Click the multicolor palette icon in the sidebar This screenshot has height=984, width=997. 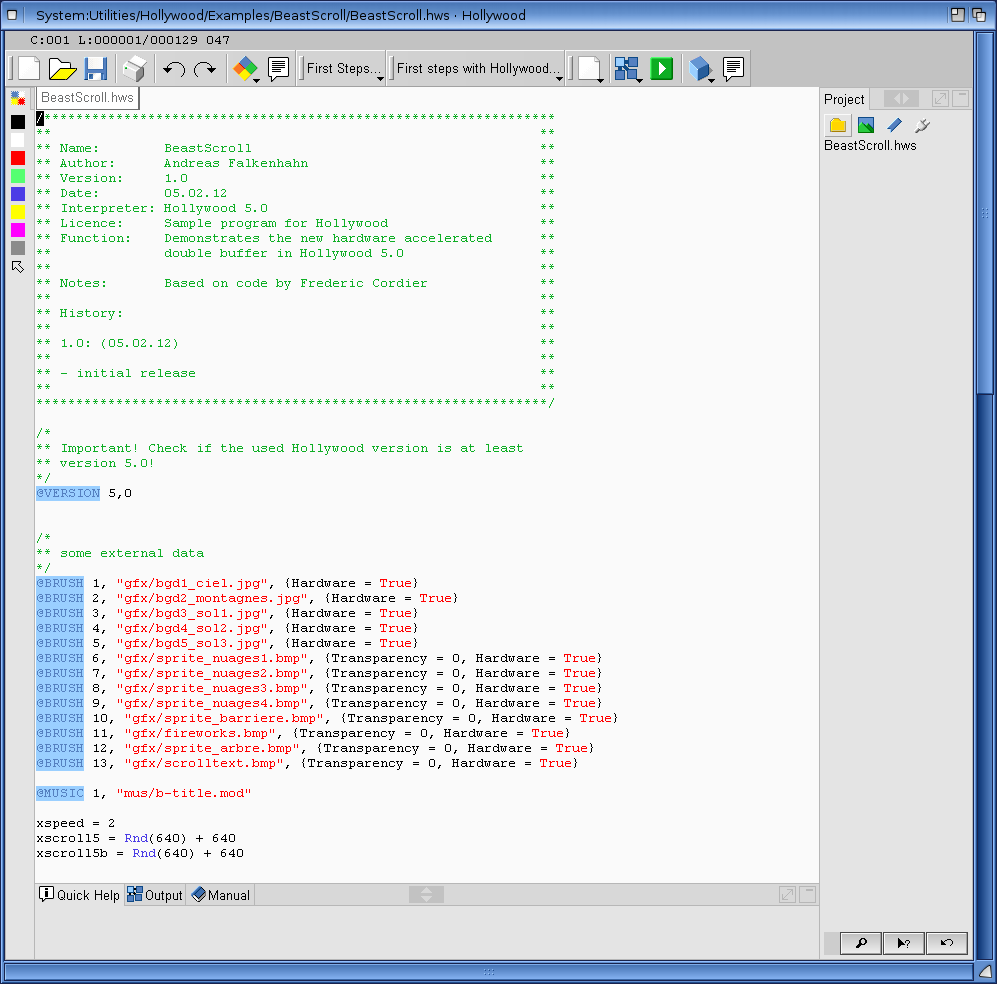pyautogui.click(x=18, y=98)
